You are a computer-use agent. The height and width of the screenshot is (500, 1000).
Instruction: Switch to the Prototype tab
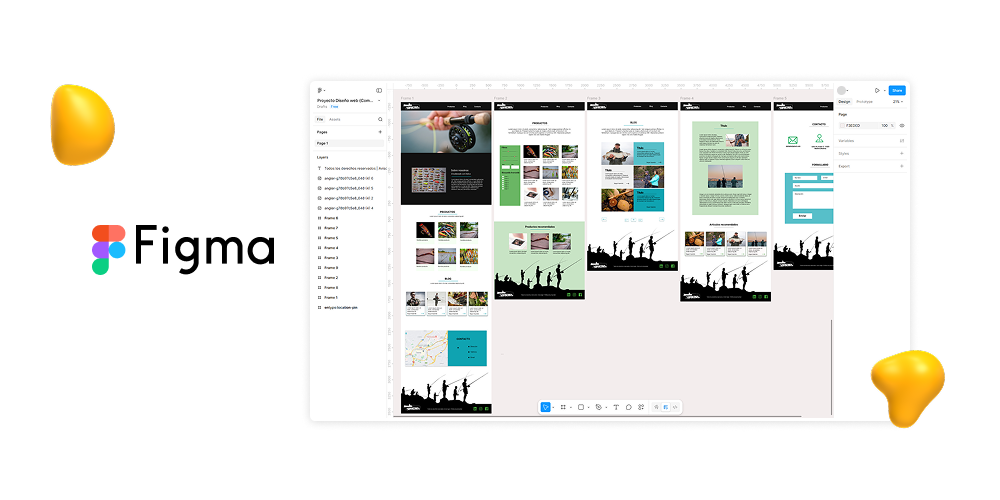(864, 101)
